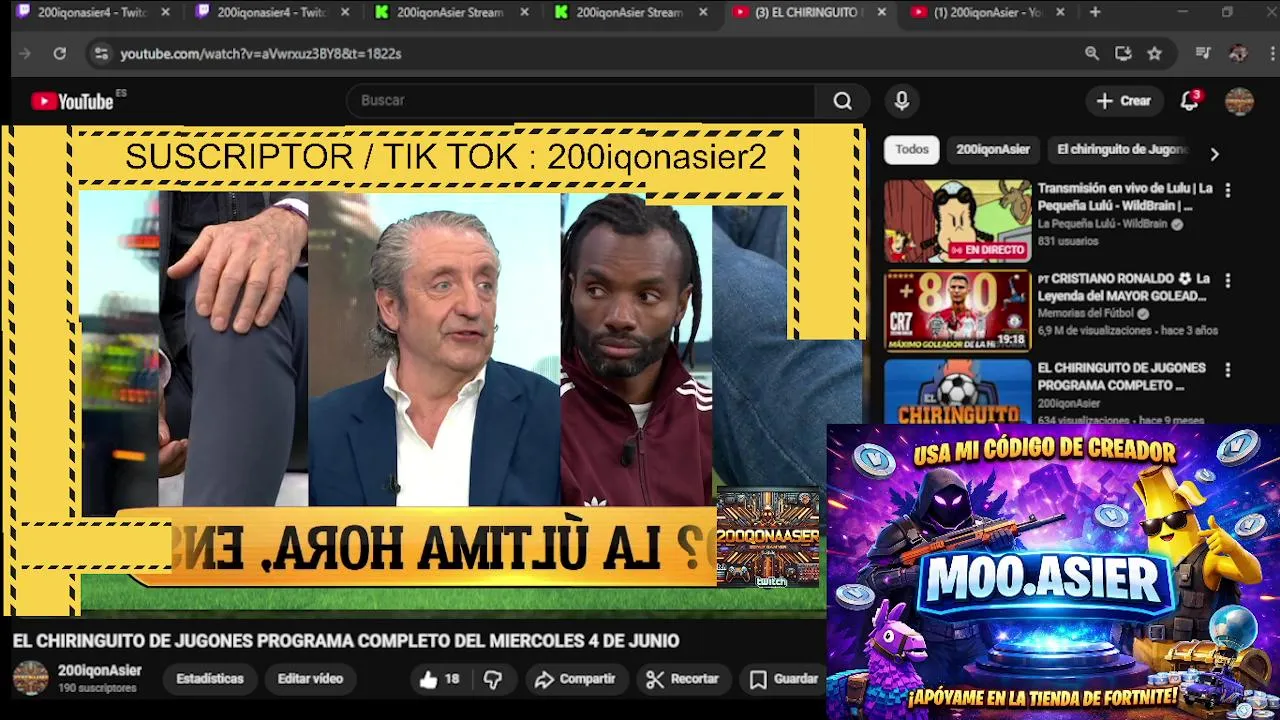Run search with the magnifier button
Image resolution: width=1280 pixels, height=720 pixels.
[x=843, y=101]
